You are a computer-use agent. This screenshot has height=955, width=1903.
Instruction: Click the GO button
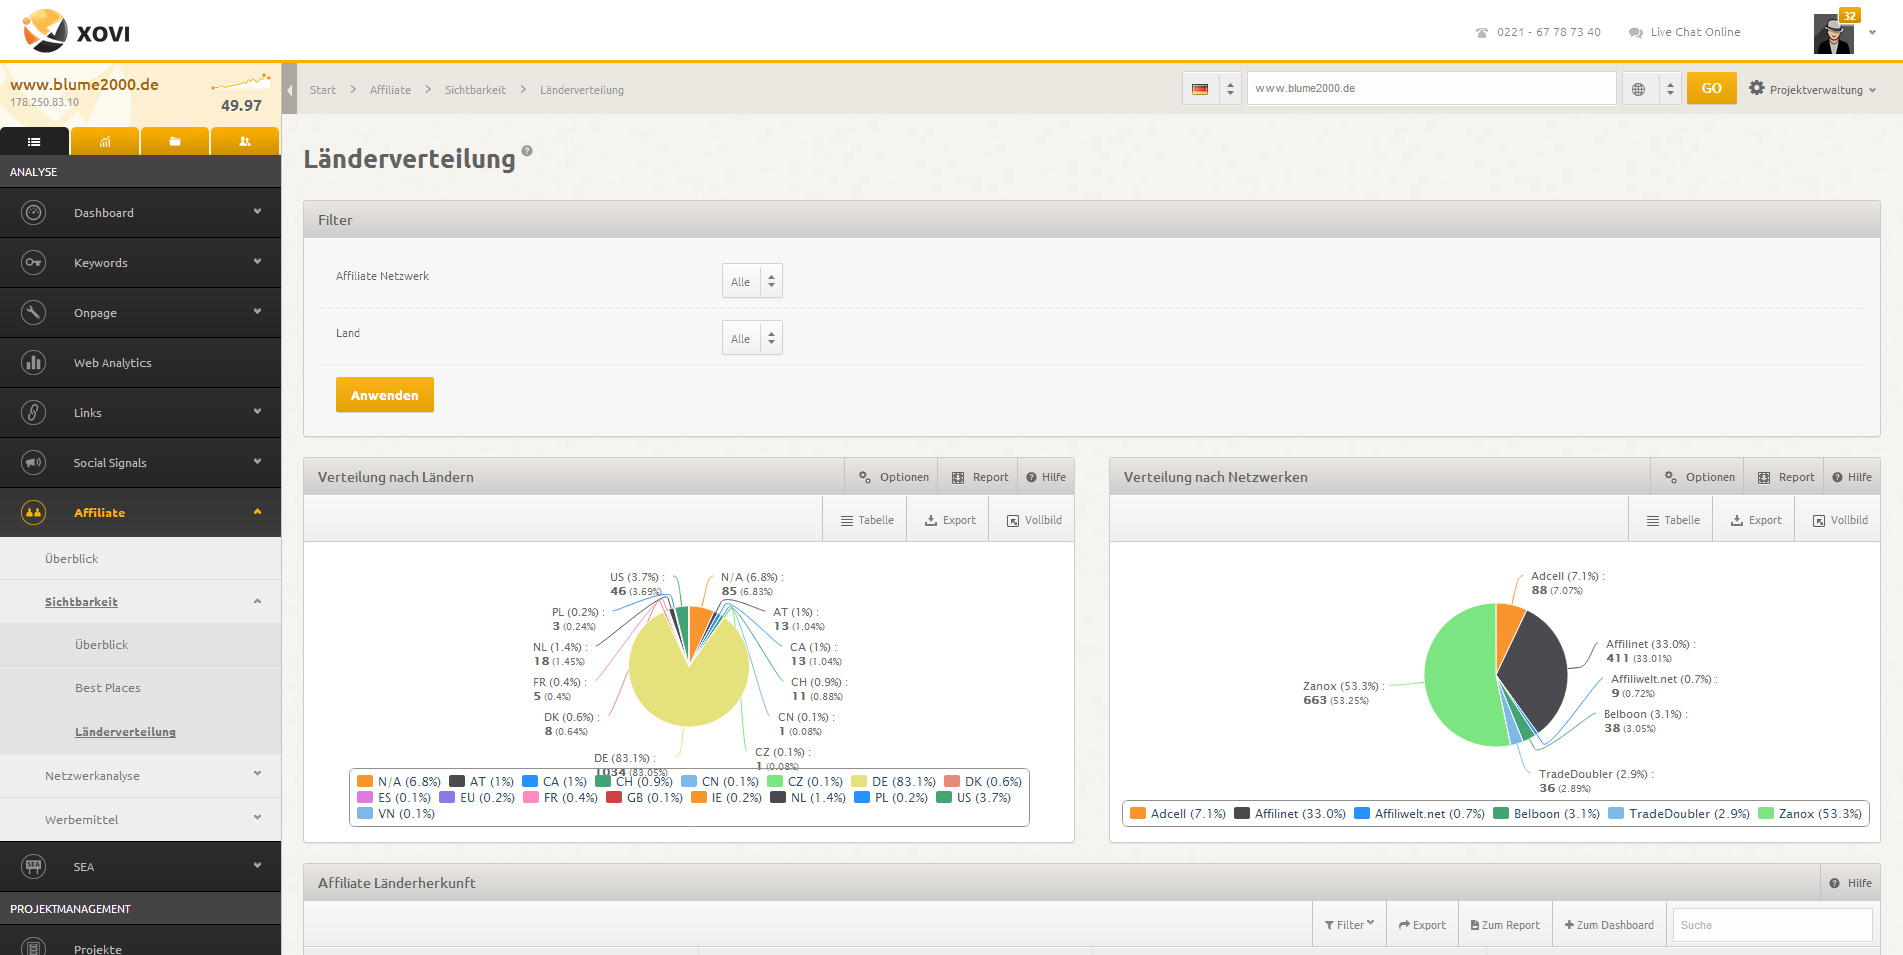point(1711,88)
